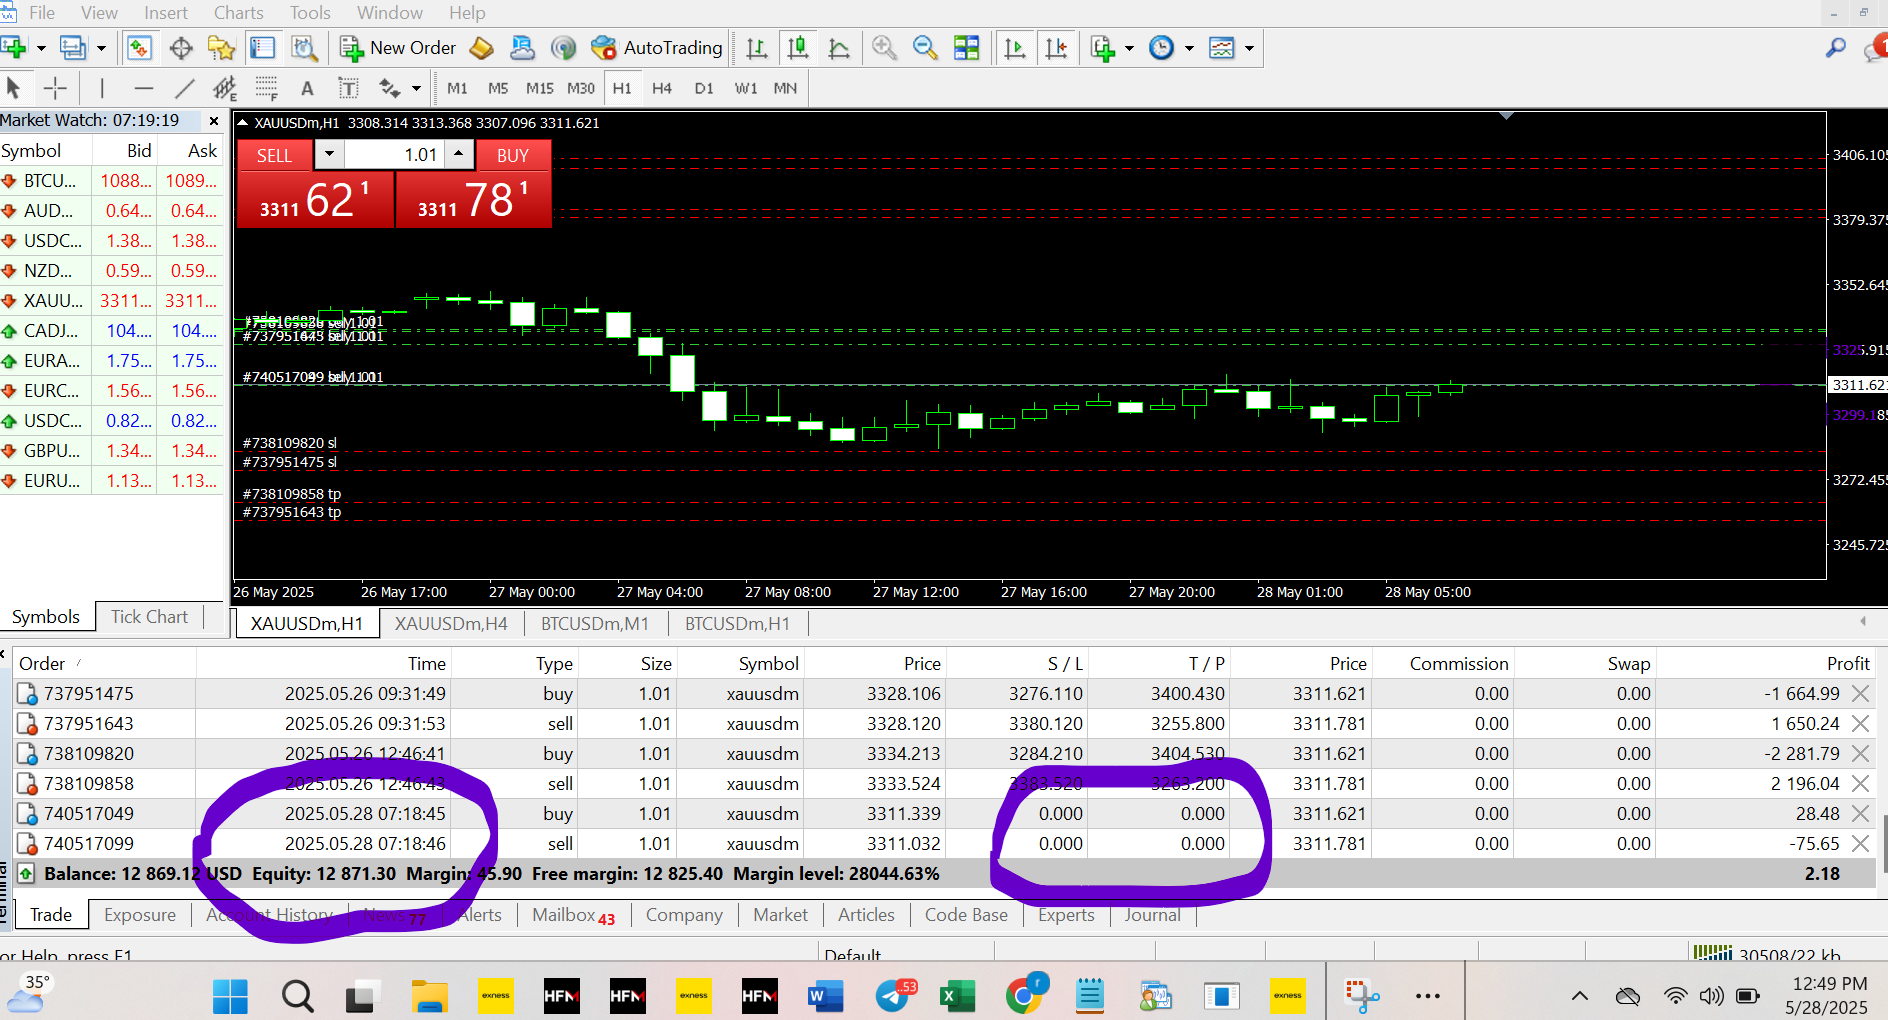Select the cursor arrow tool
The height and width of the screenshot is (1020, 1888).
click(x=14, y=88)
